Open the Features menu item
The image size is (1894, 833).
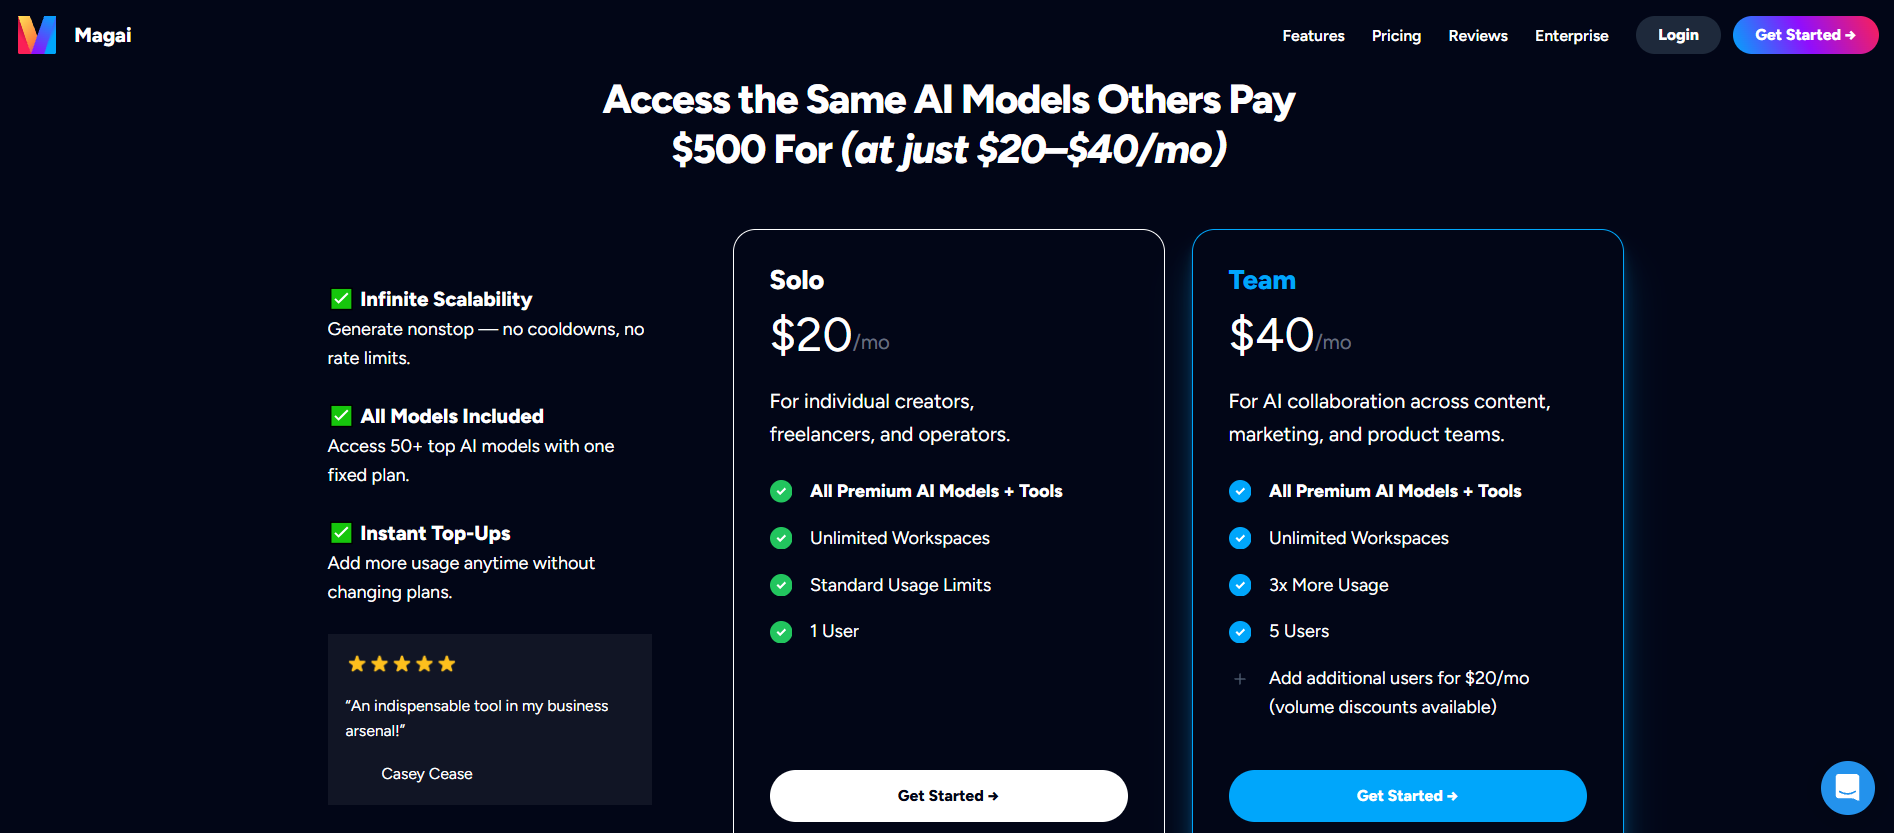[x=1313, y=35]
